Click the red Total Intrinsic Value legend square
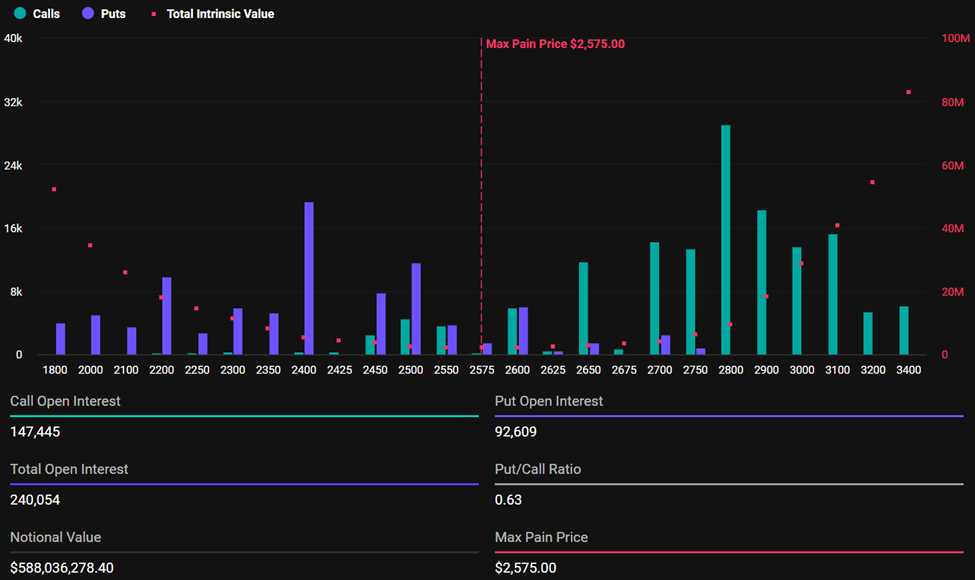The image size is (975, 580). click(153, 14)
